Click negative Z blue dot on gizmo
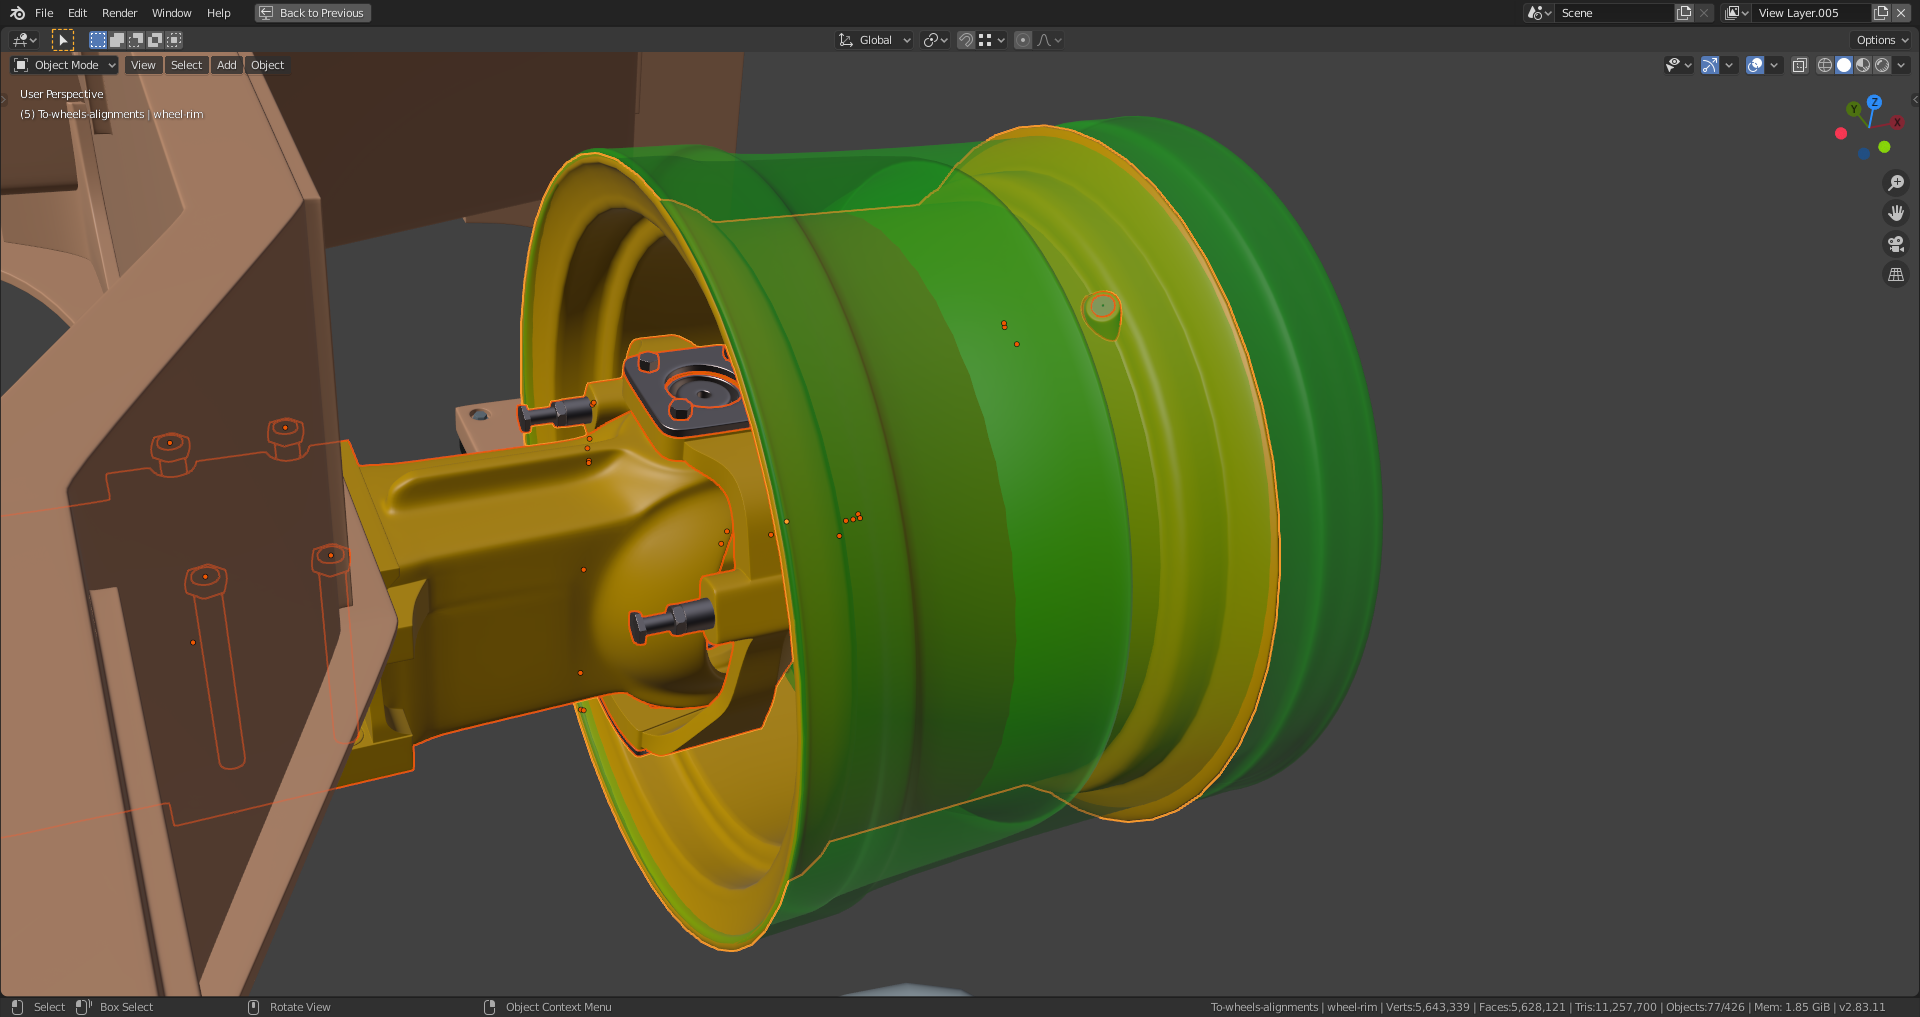 [x=1864, y=153]
